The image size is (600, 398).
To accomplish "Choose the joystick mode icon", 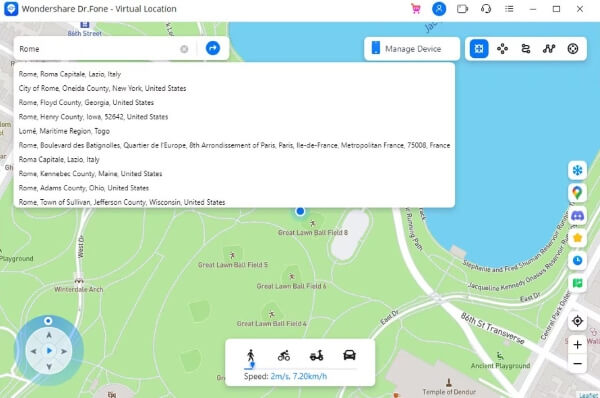I will [x=573, y=49].
